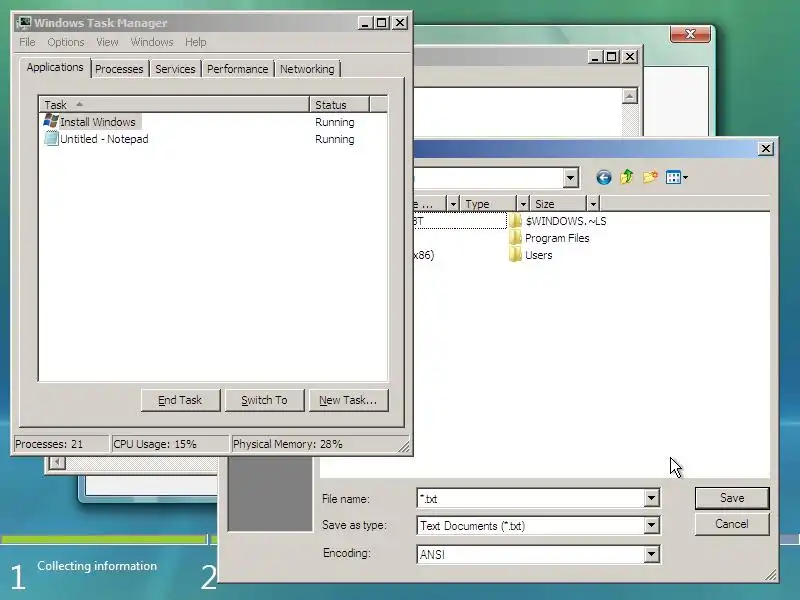The width and height of the screenshot is (800, 600).
Task: Select the Program Files folder
Action: click(549, 238)
